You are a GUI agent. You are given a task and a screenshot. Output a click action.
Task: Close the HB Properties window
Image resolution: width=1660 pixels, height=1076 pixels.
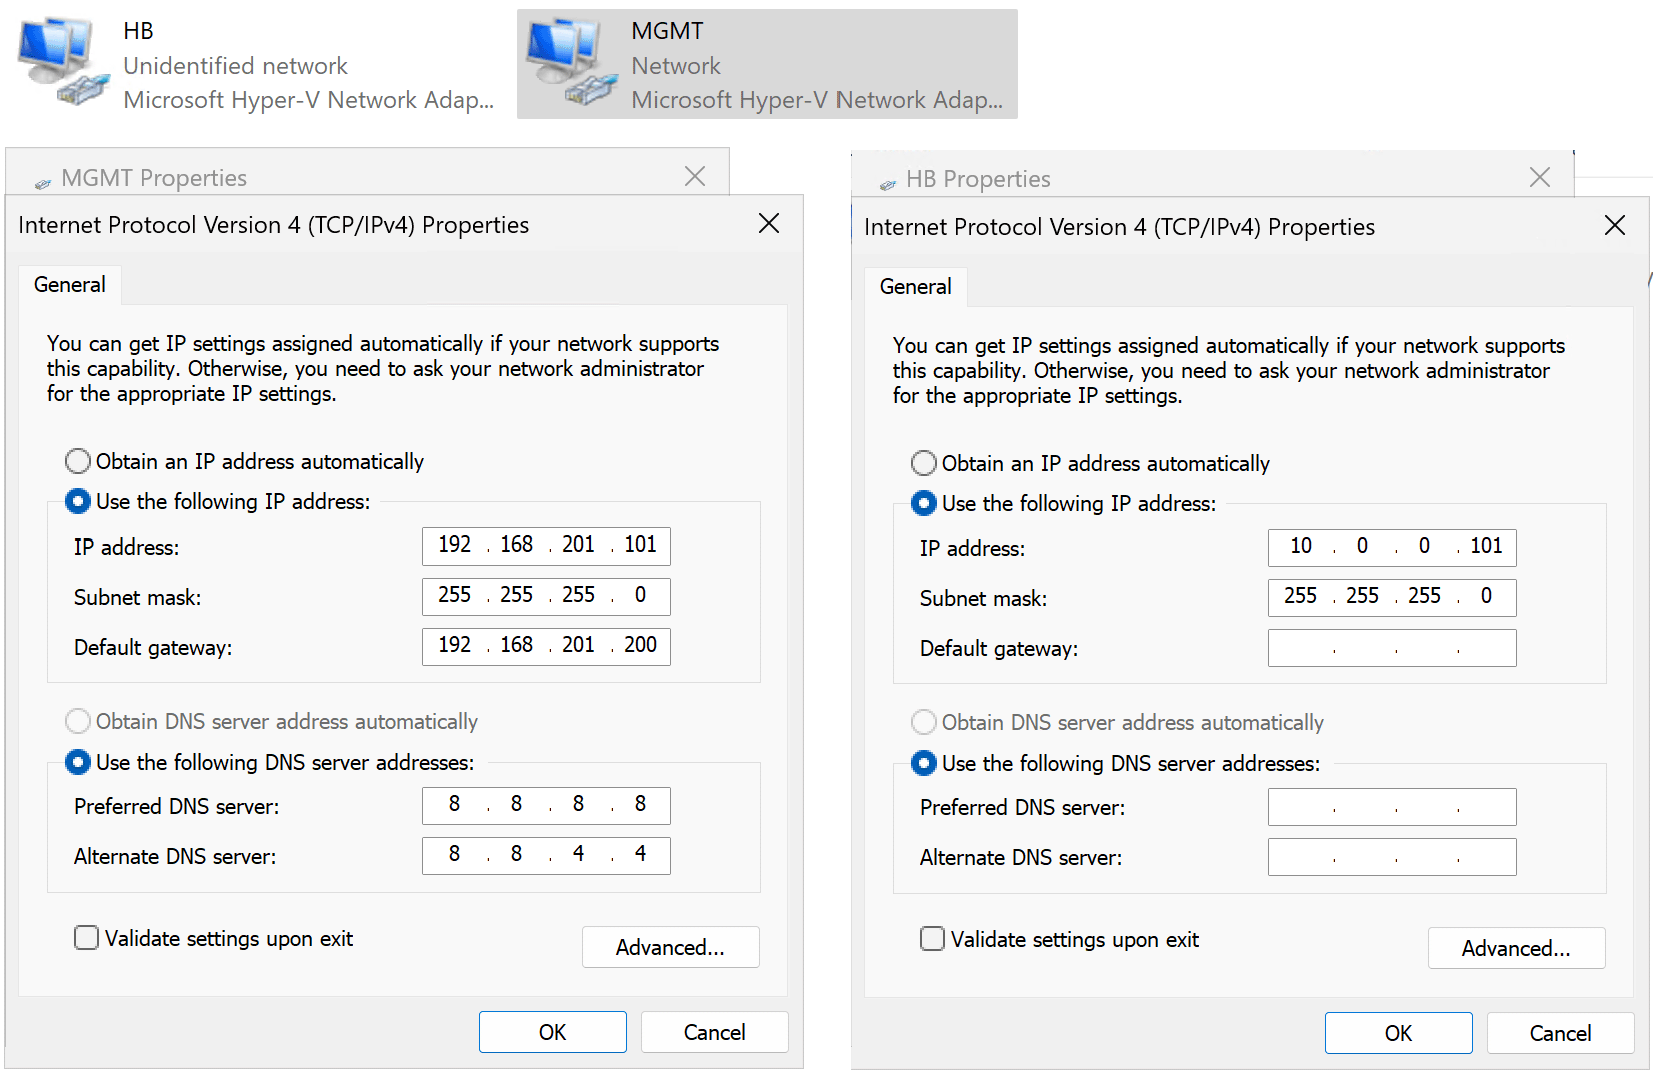1539,178
